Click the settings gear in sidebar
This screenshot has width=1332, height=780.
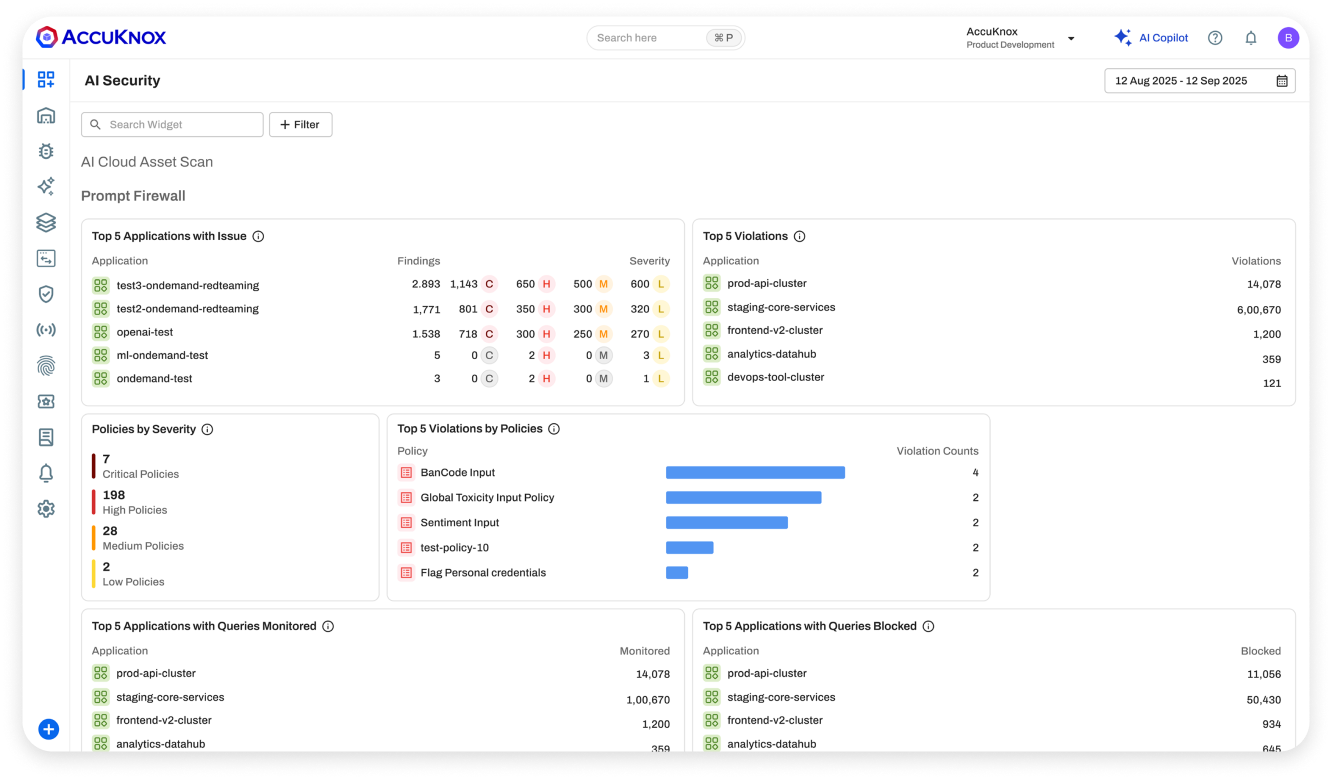click(x=46, y=509)
